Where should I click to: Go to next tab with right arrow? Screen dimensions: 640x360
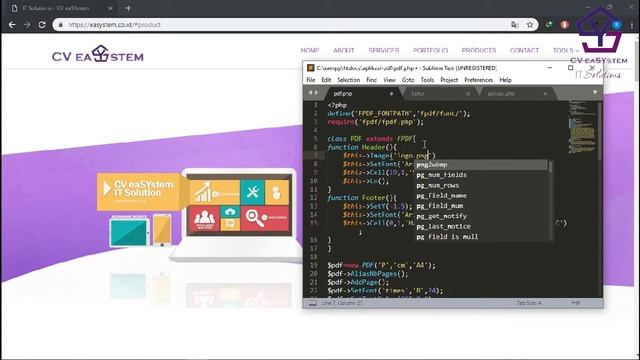tap(316, 93)
